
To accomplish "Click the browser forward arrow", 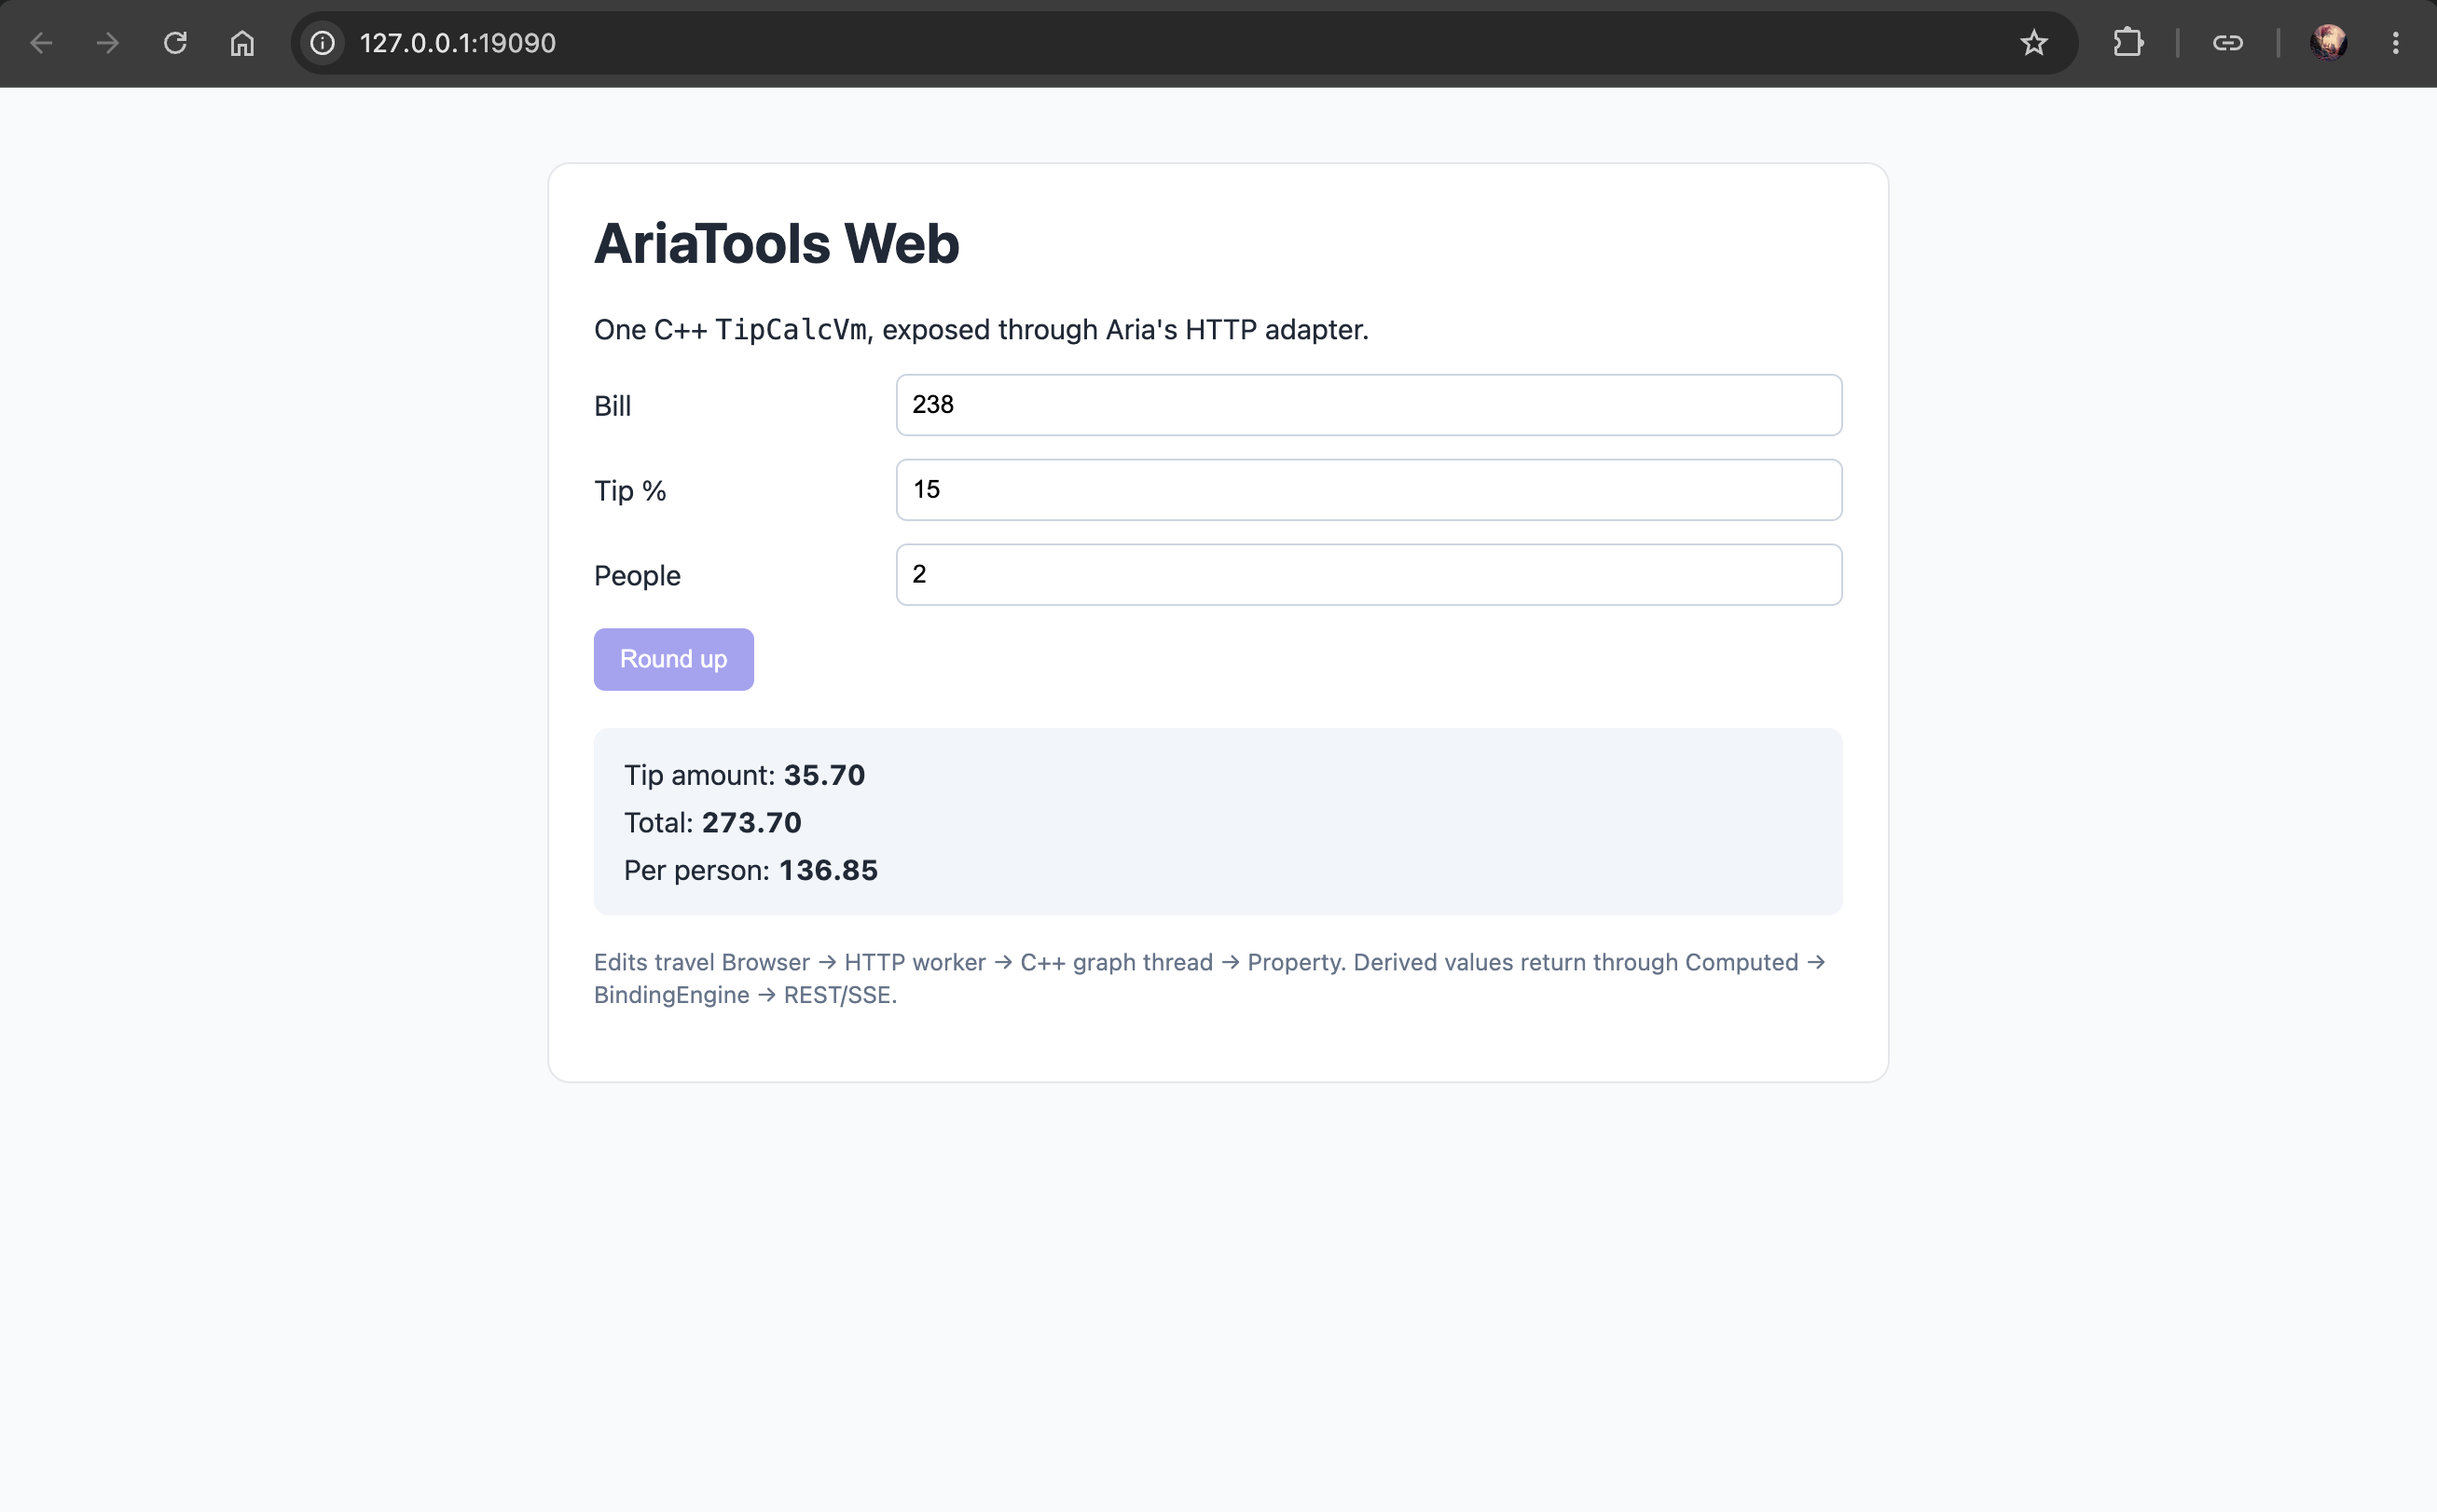I will pos(108,43).
